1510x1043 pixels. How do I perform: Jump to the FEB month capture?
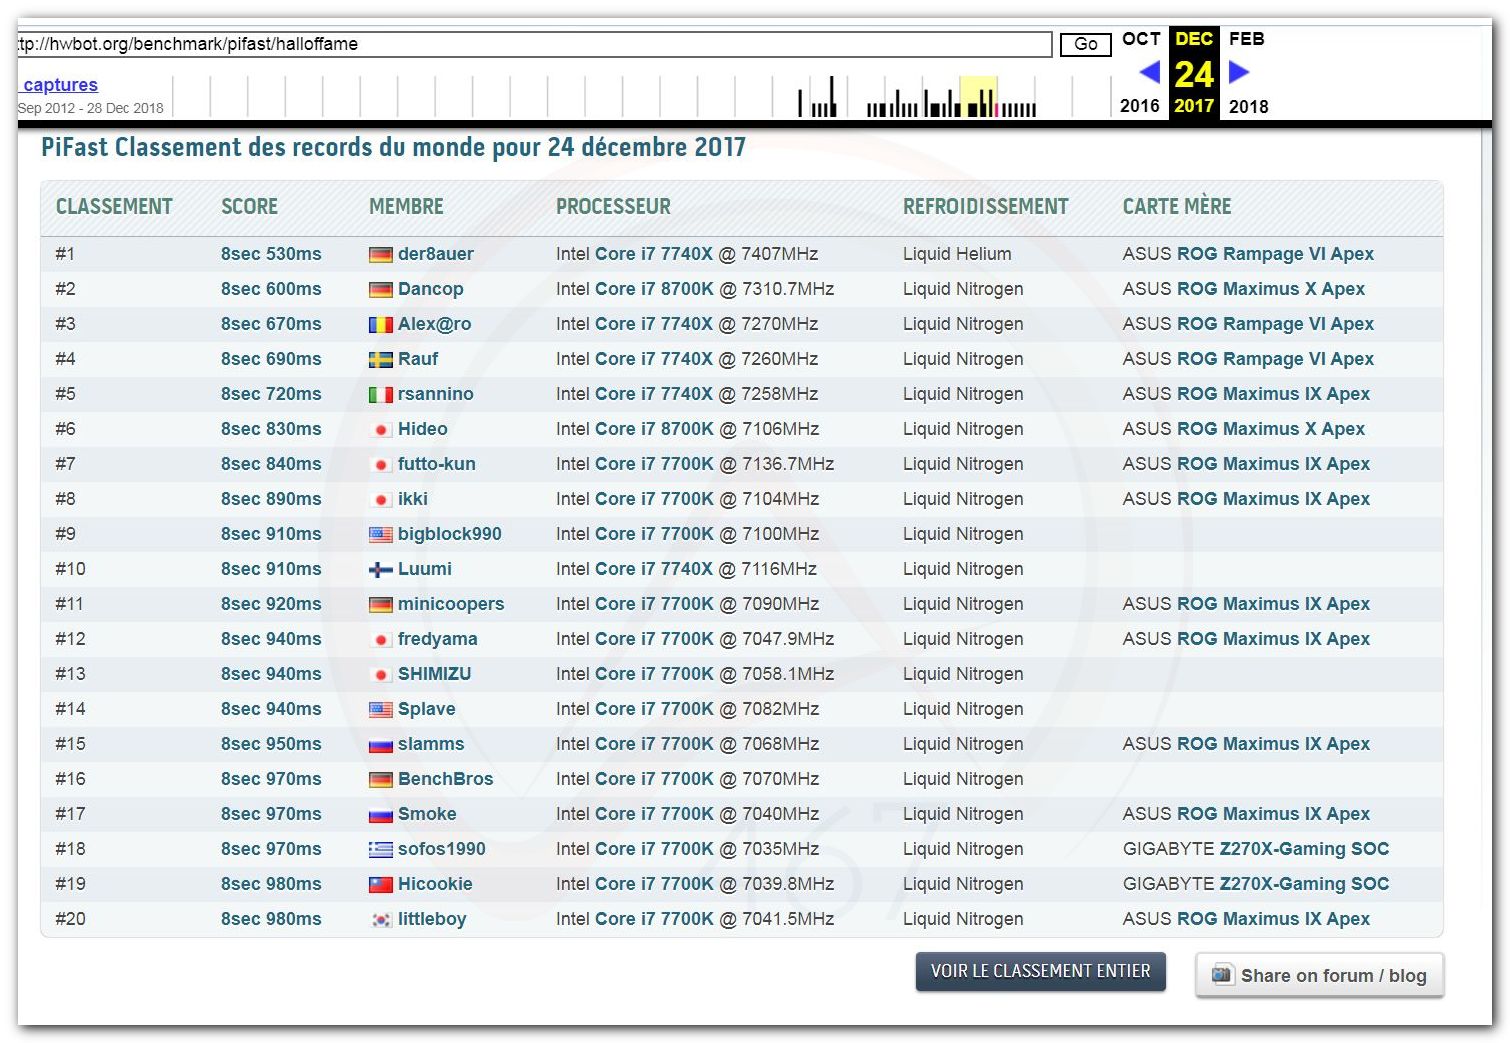tap(1247, 39)
